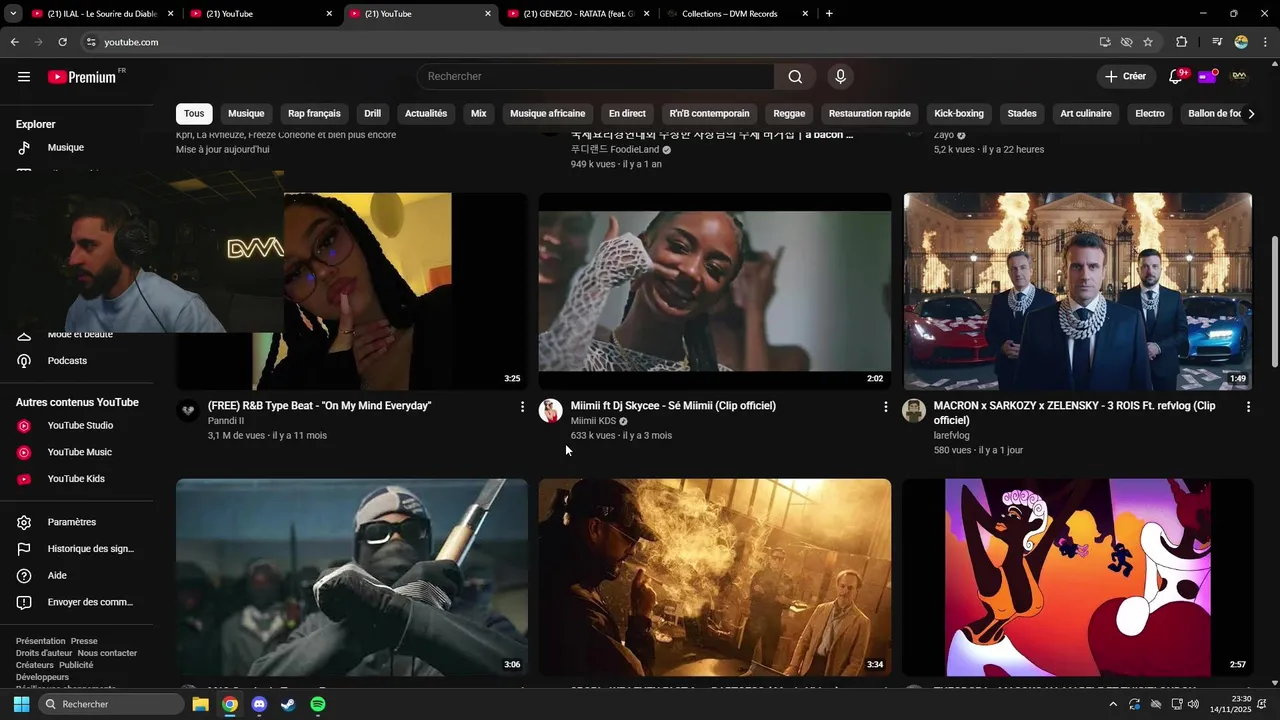Image resolution: width=1280 pixels, height=720 pixels.
Task: Select the Restauration rapide chip
Action: point(869,113)
